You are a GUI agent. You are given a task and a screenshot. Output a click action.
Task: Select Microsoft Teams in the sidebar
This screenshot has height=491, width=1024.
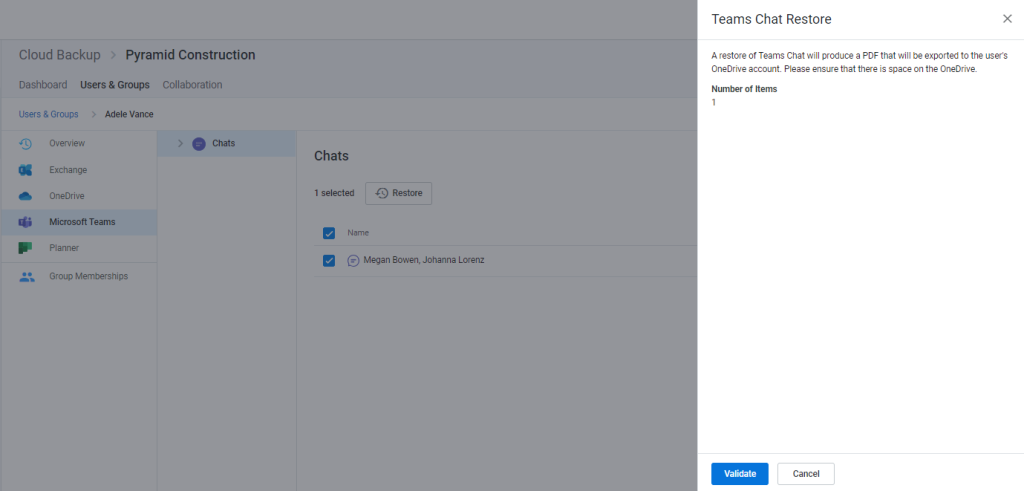point(78,222)
